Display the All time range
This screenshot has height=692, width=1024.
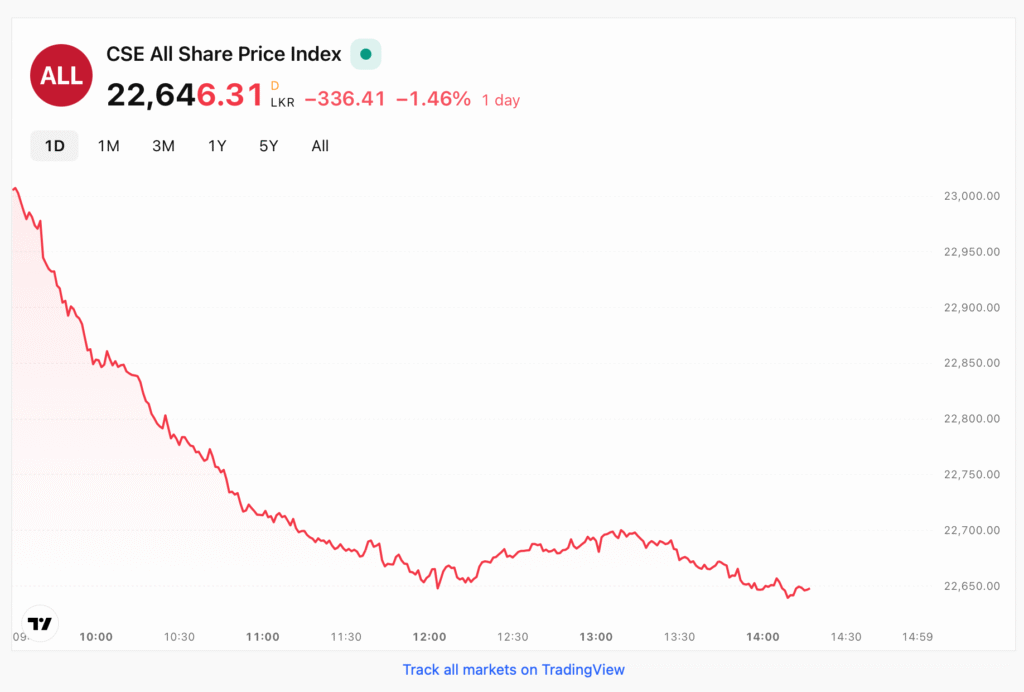(x=320, y=146)
